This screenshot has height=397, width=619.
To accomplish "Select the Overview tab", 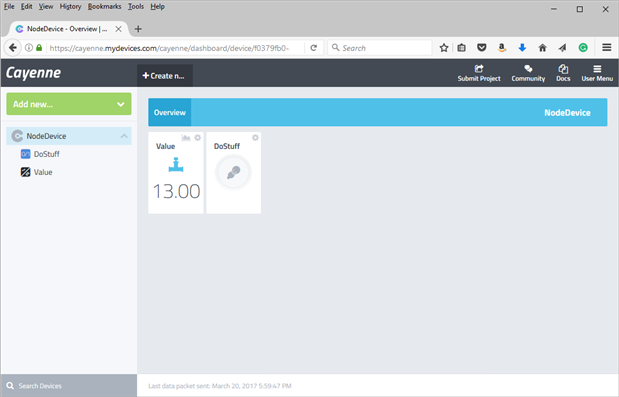I will pyautogui.click(x=170, y=112).
